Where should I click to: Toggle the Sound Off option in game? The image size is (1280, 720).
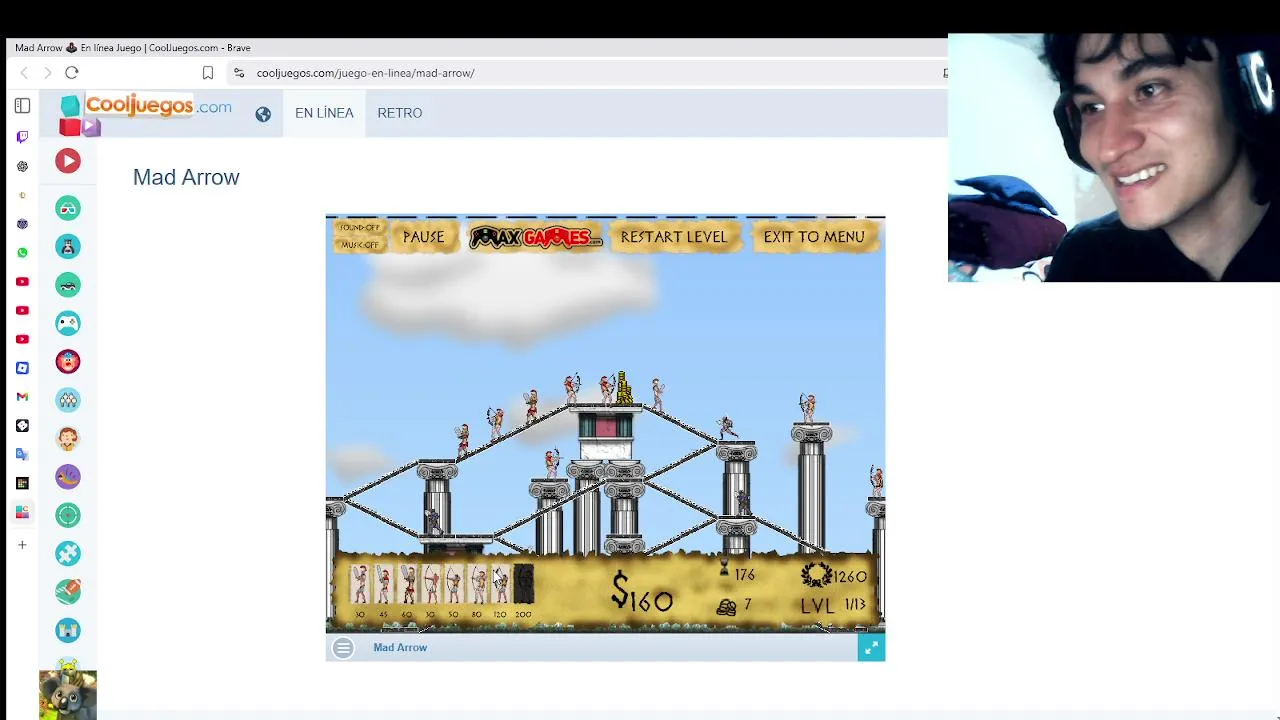point(359,228)
